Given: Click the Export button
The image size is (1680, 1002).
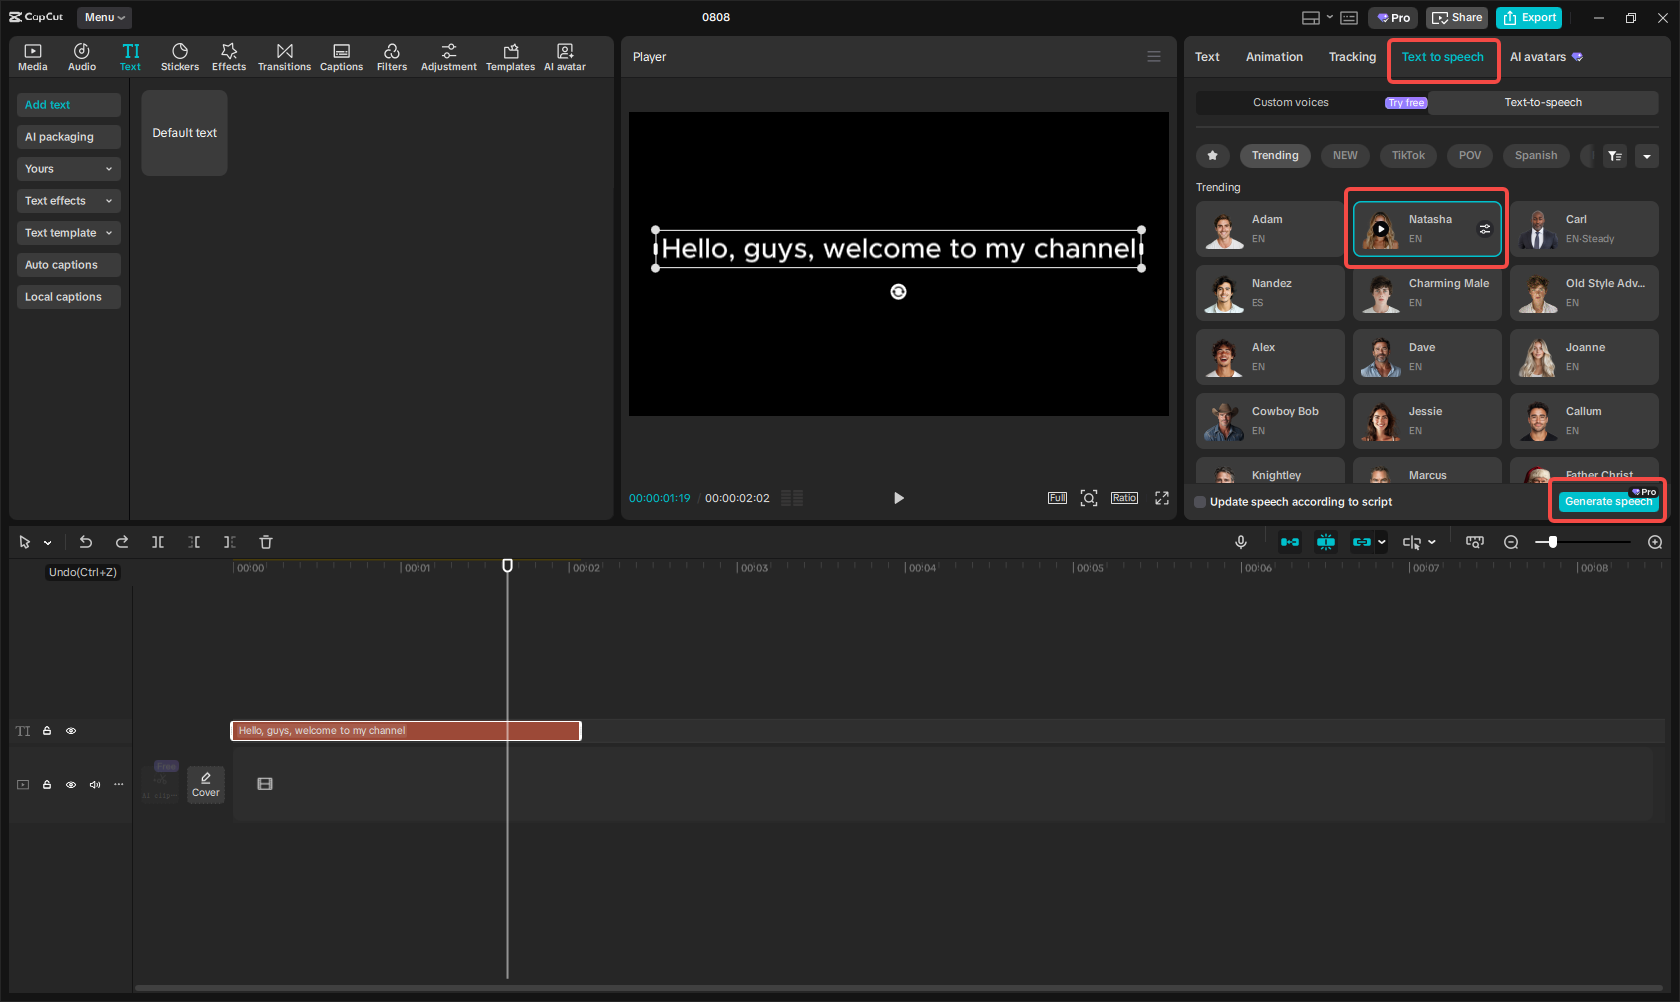Looking at the screenshot, I should (1529, 17).
